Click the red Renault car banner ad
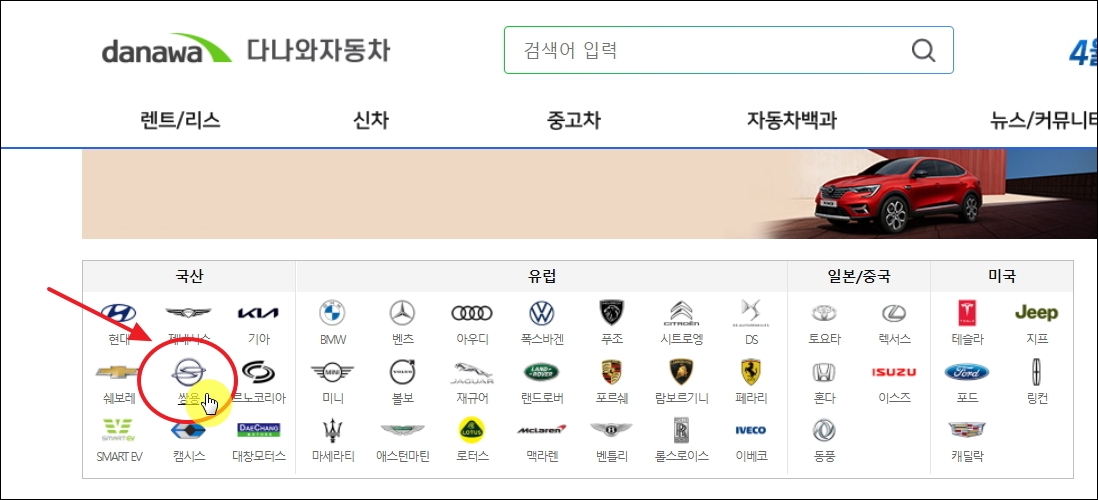This screenshot has width=1098, height=500. pyautogui.click(x=590, y=194)
